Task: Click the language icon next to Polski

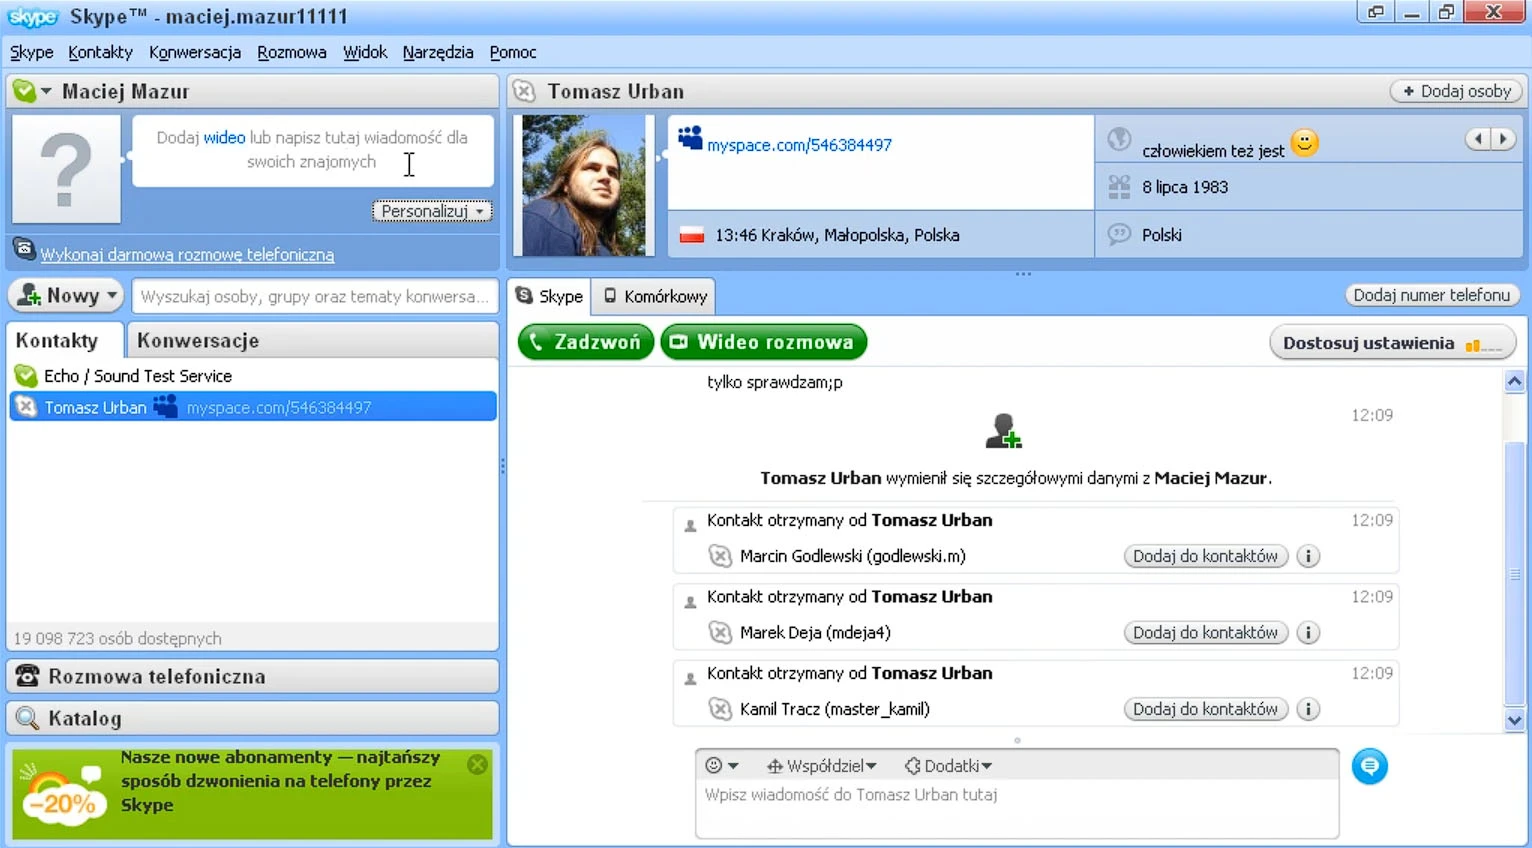Action: point(1119,234)
